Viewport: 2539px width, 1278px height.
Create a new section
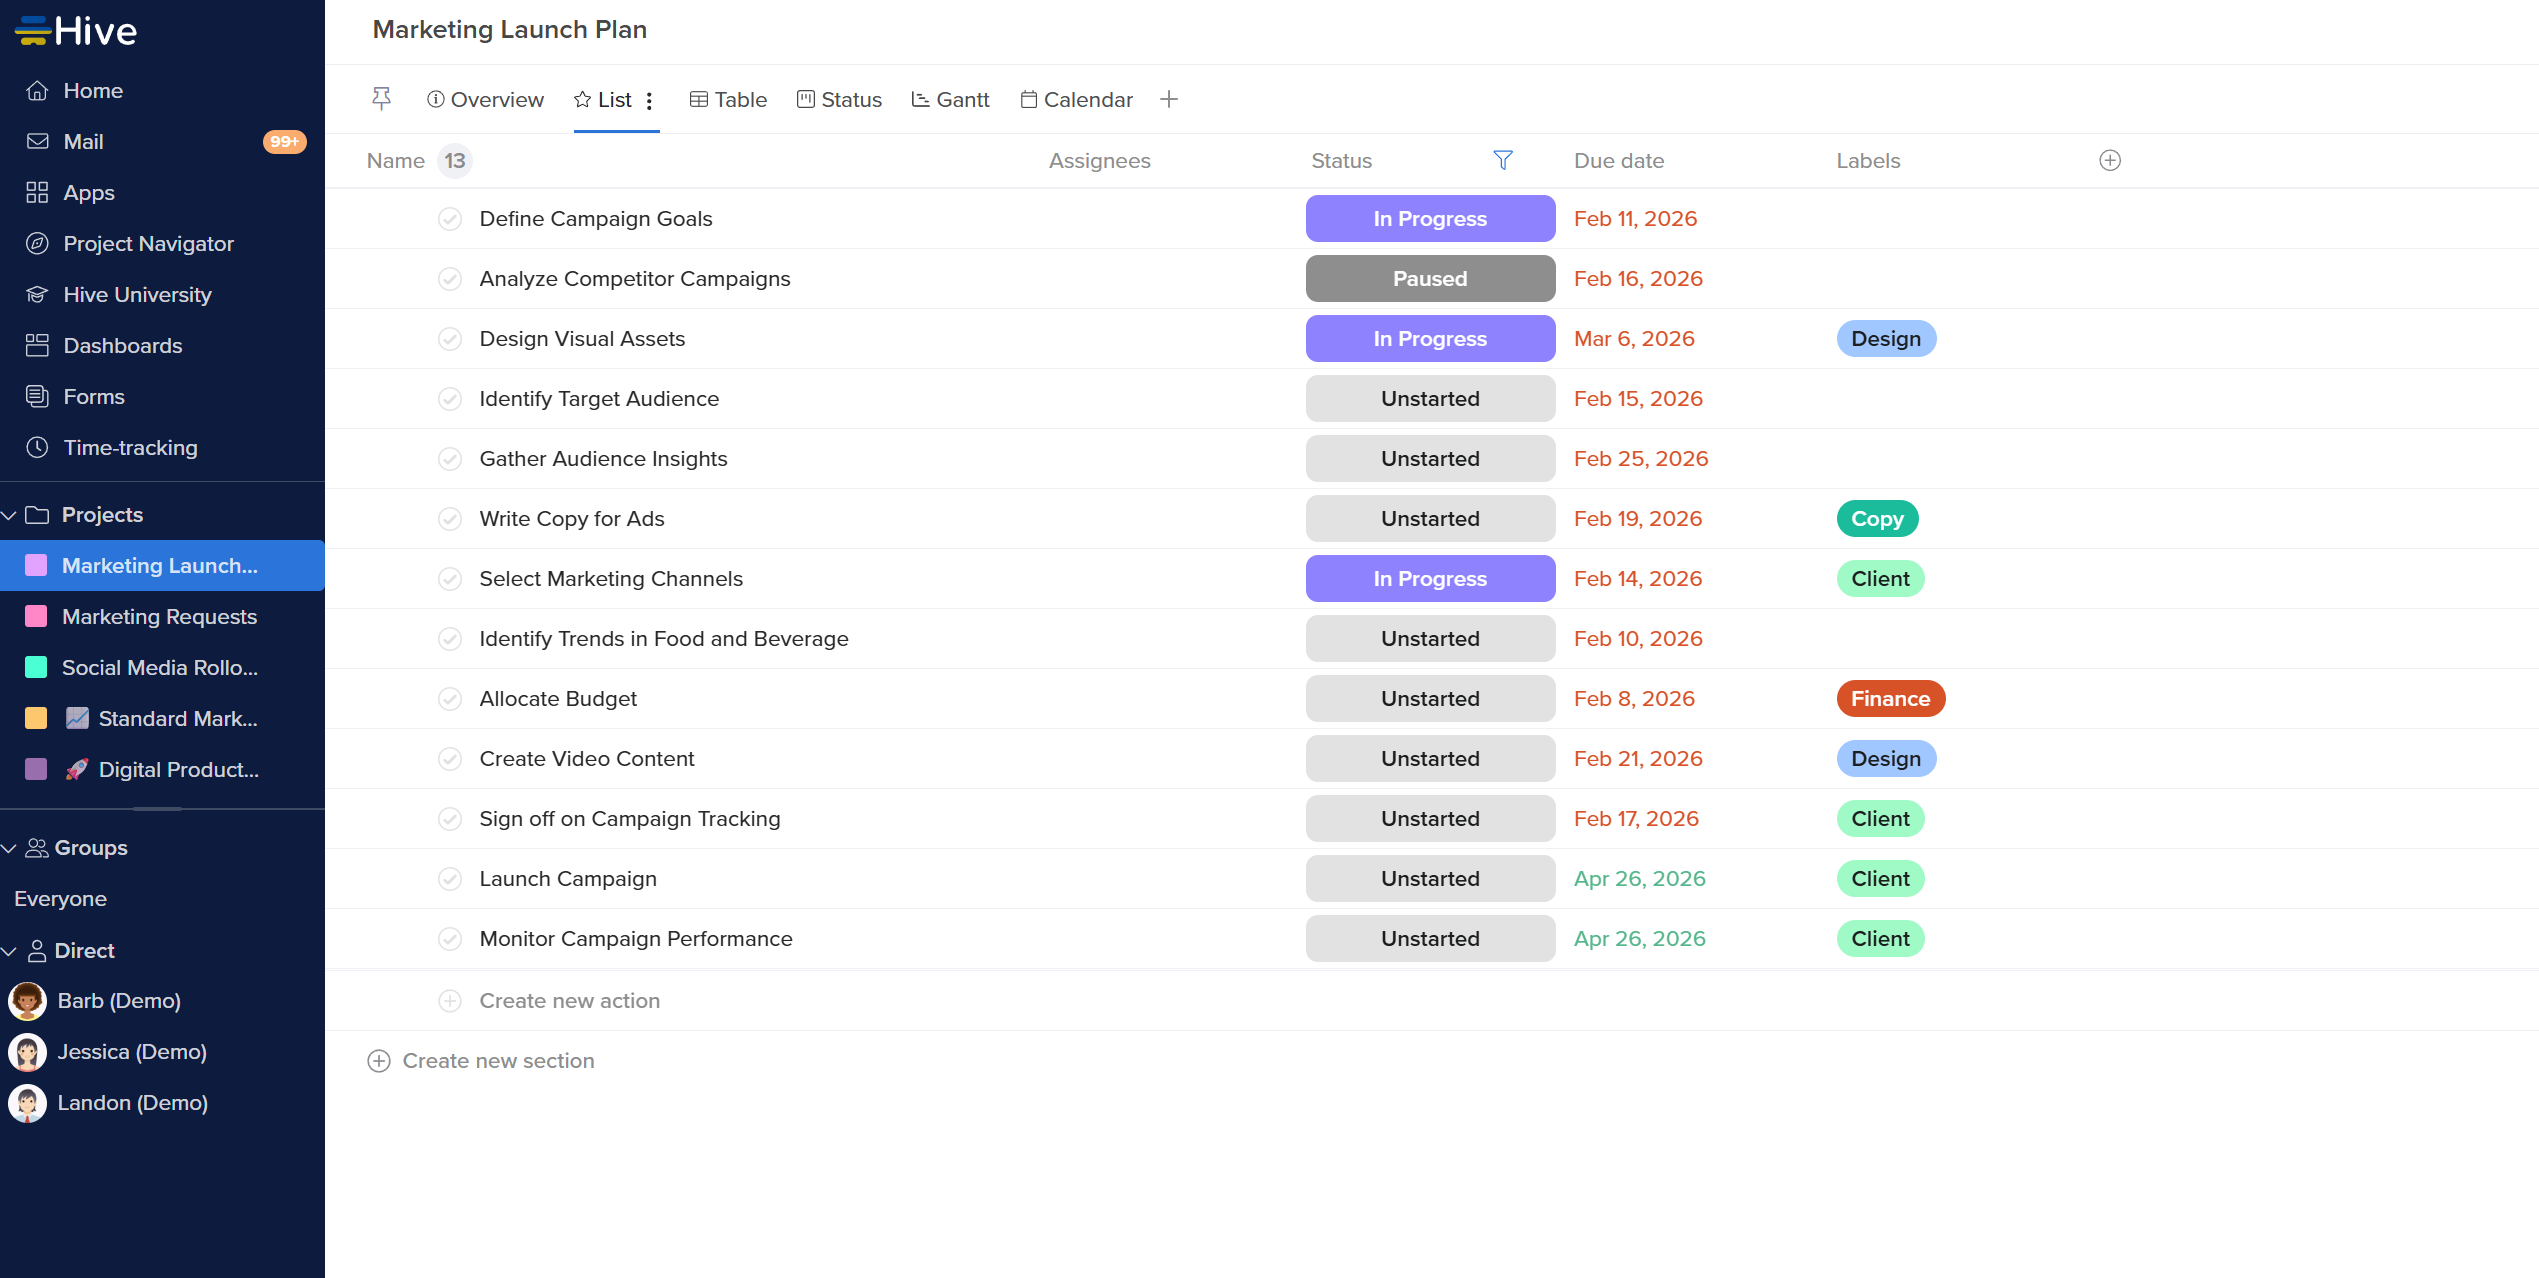[x=481, y=1060]
